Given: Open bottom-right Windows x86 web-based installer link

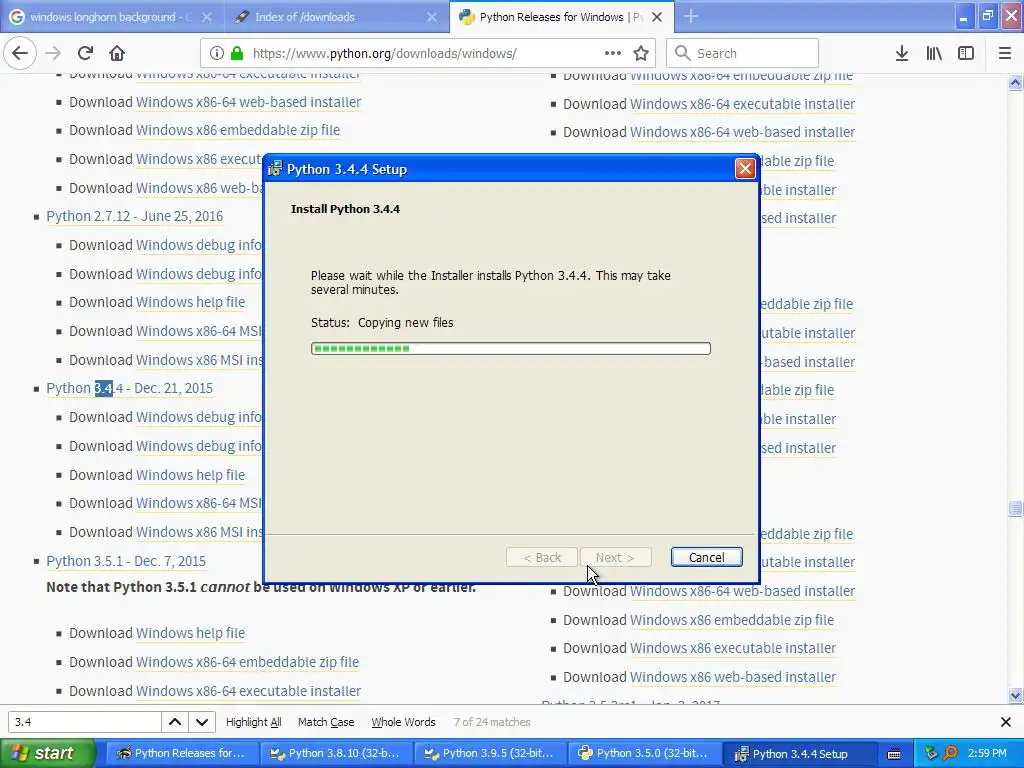Looking at the screenshot, I should coord(733,677).
